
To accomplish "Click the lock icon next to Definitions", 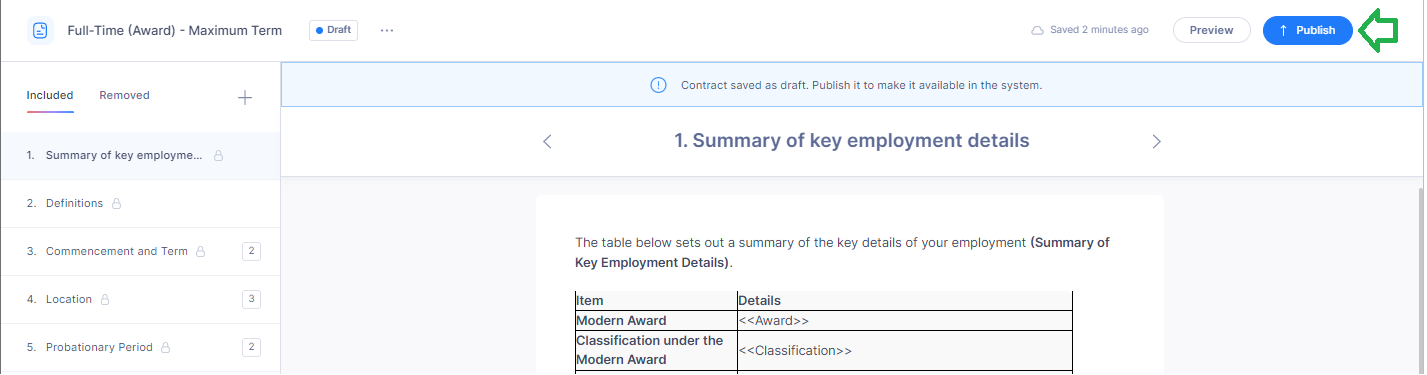I will point(116,204).
